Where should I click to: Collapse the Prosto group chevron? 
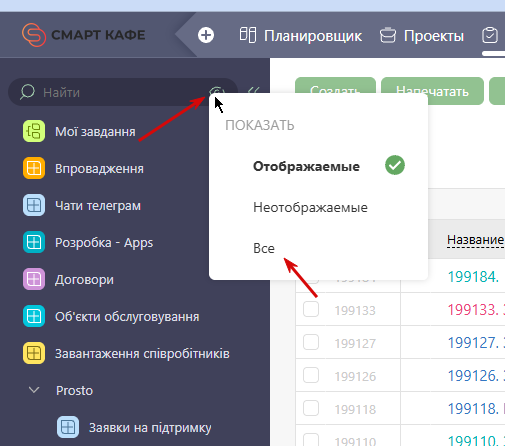pos(34,390)
